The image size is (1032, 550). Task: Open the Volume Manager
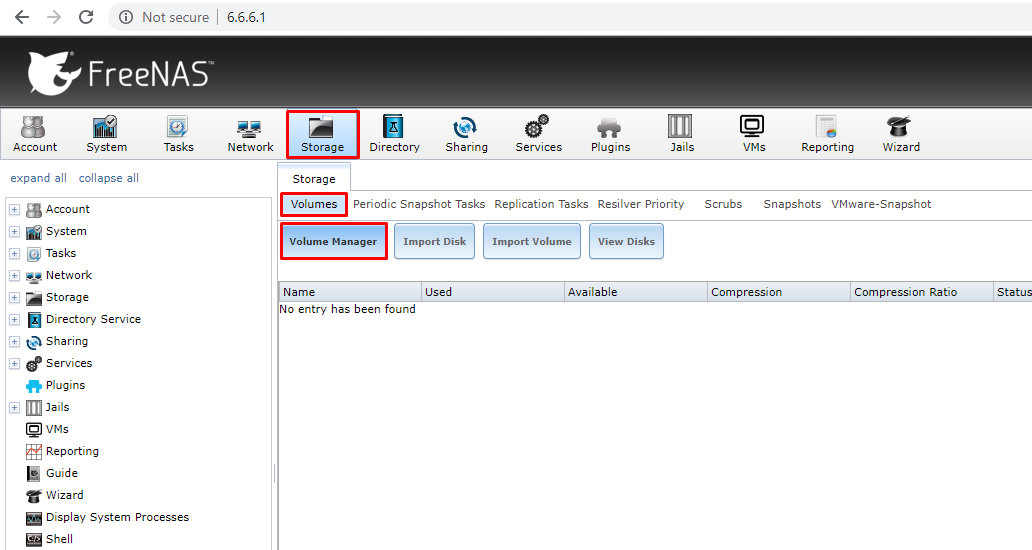(334, 241)
